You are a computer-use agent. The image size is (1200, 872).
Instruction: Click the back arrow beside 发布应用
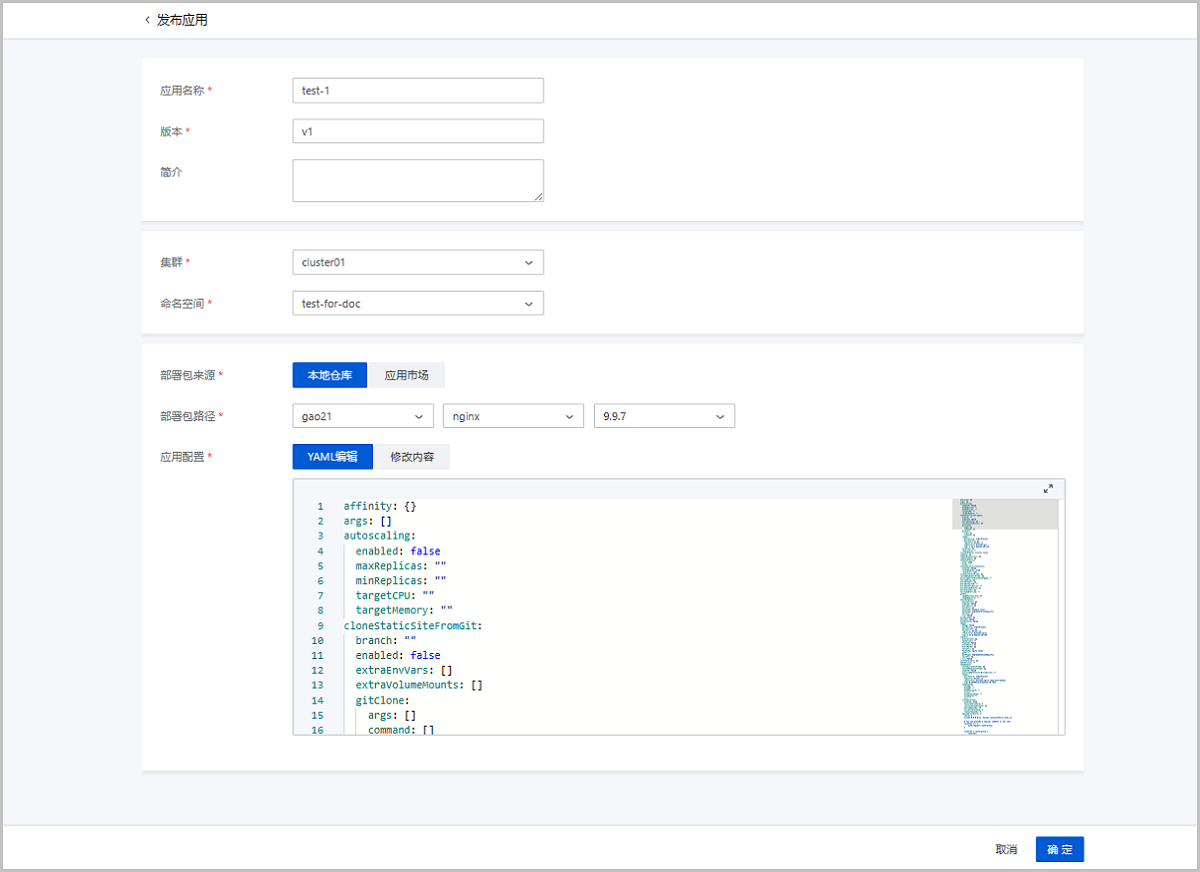148,20
